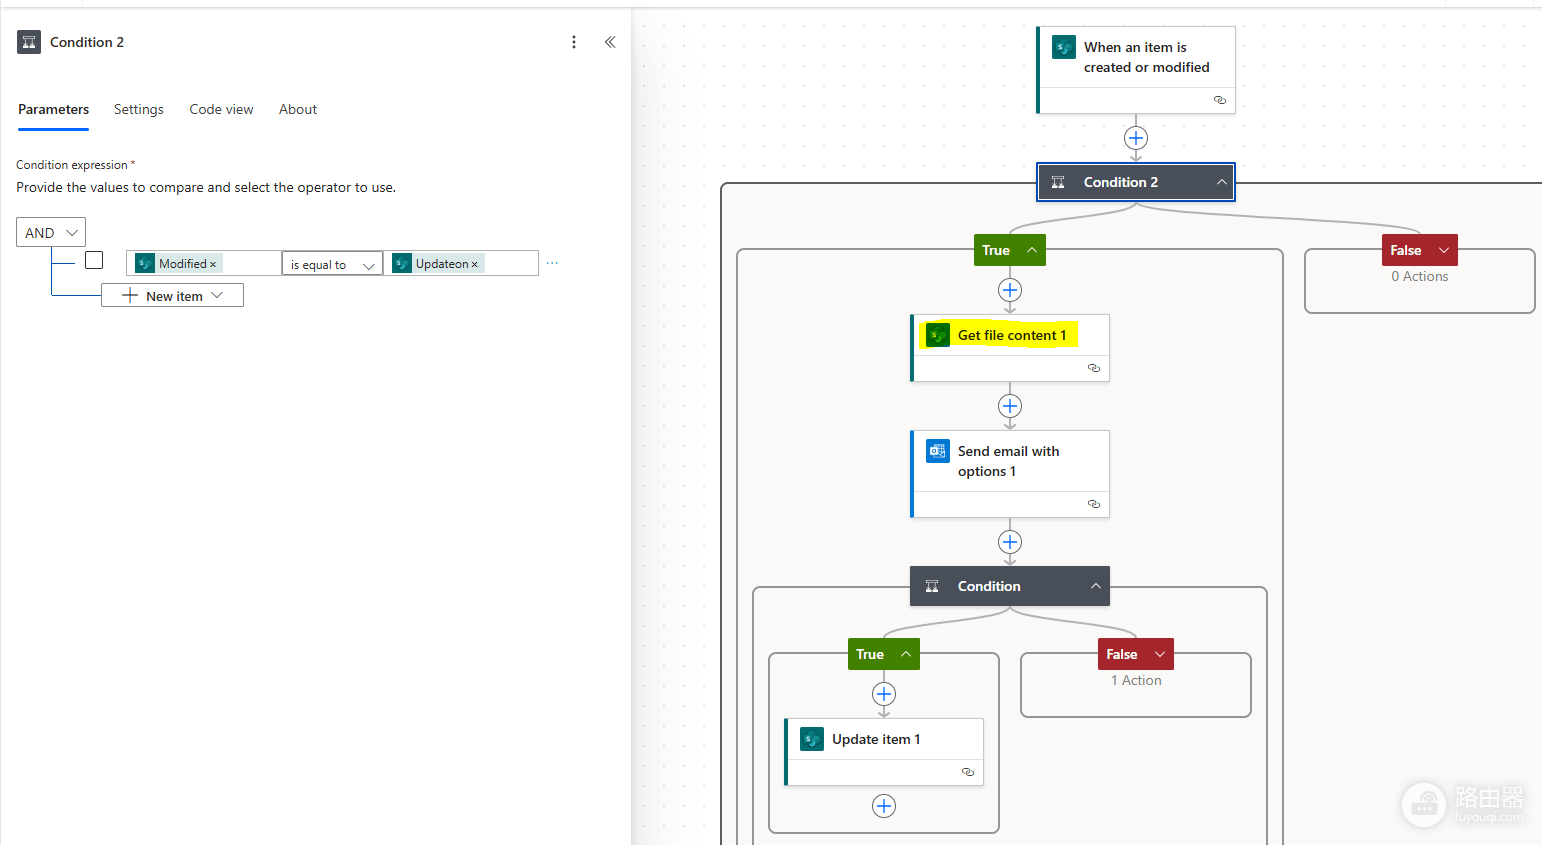Select the Get file content 1 action
Viewport: 1542px width, 845px height.
(1010, 335)
